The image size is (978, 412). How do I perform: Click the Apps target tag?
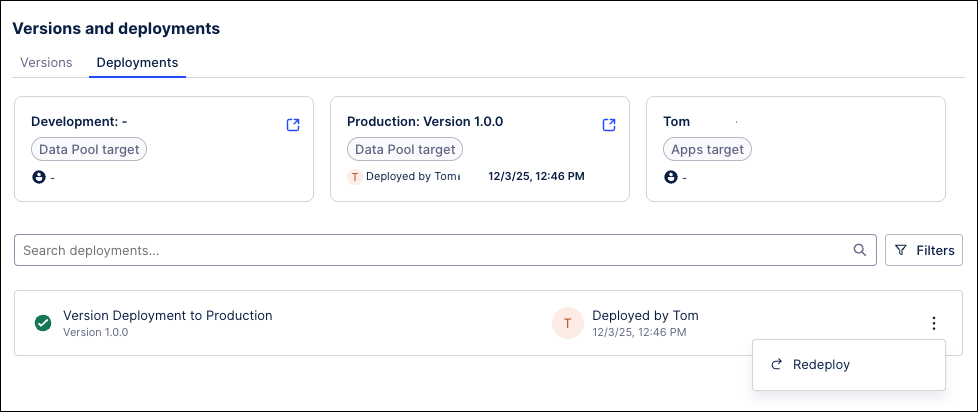click(707, 150)
